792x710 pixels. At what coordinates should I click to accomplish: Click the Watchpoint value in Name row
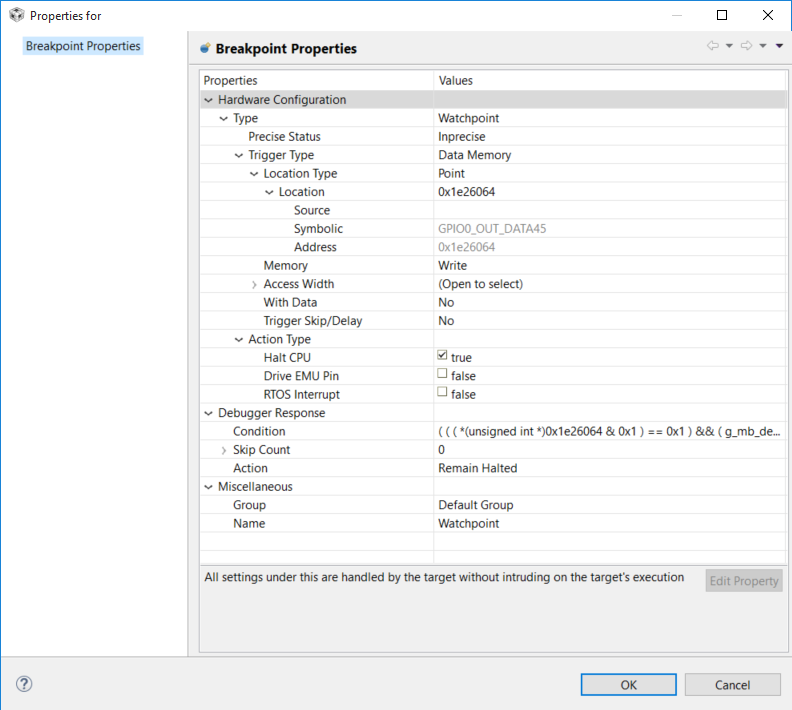tap(468, 524)
